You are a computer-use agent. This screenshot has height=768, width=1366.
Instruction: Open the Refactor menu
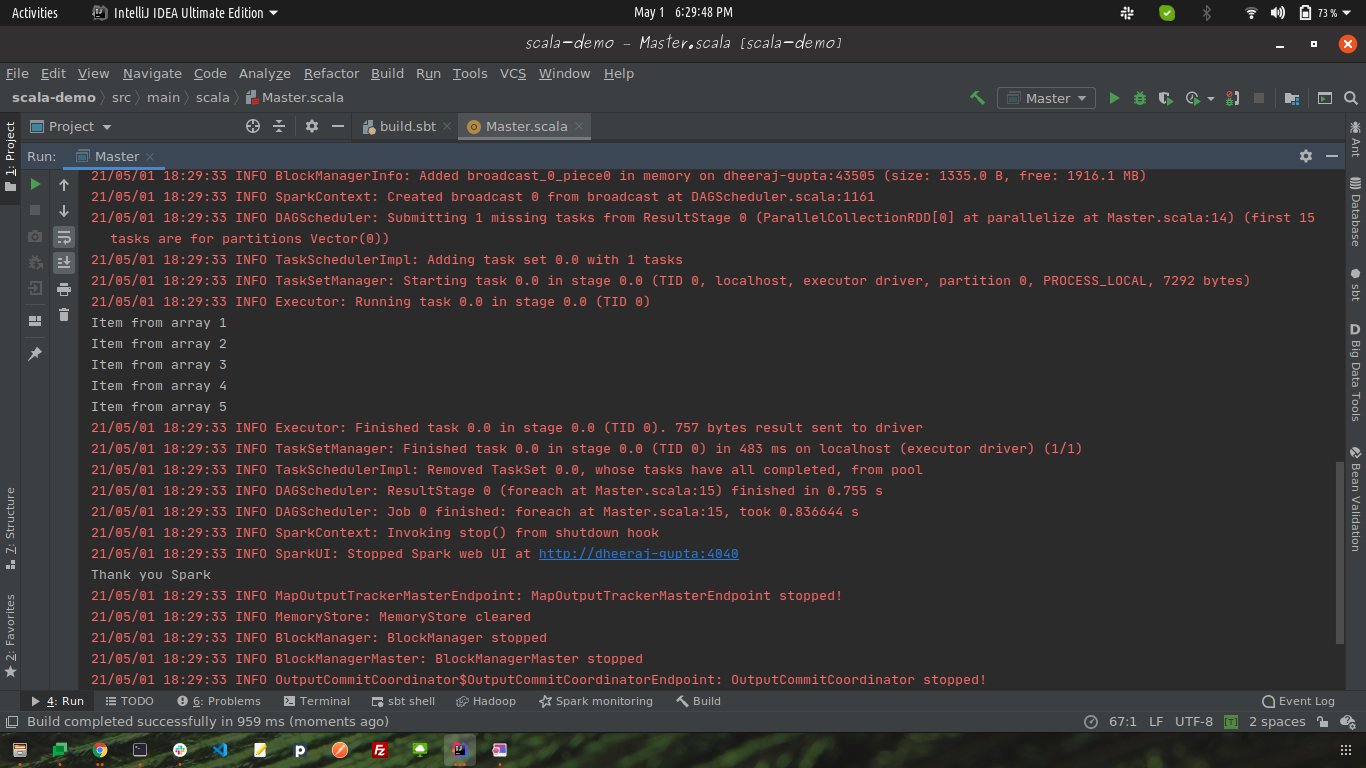coord(331,73)
